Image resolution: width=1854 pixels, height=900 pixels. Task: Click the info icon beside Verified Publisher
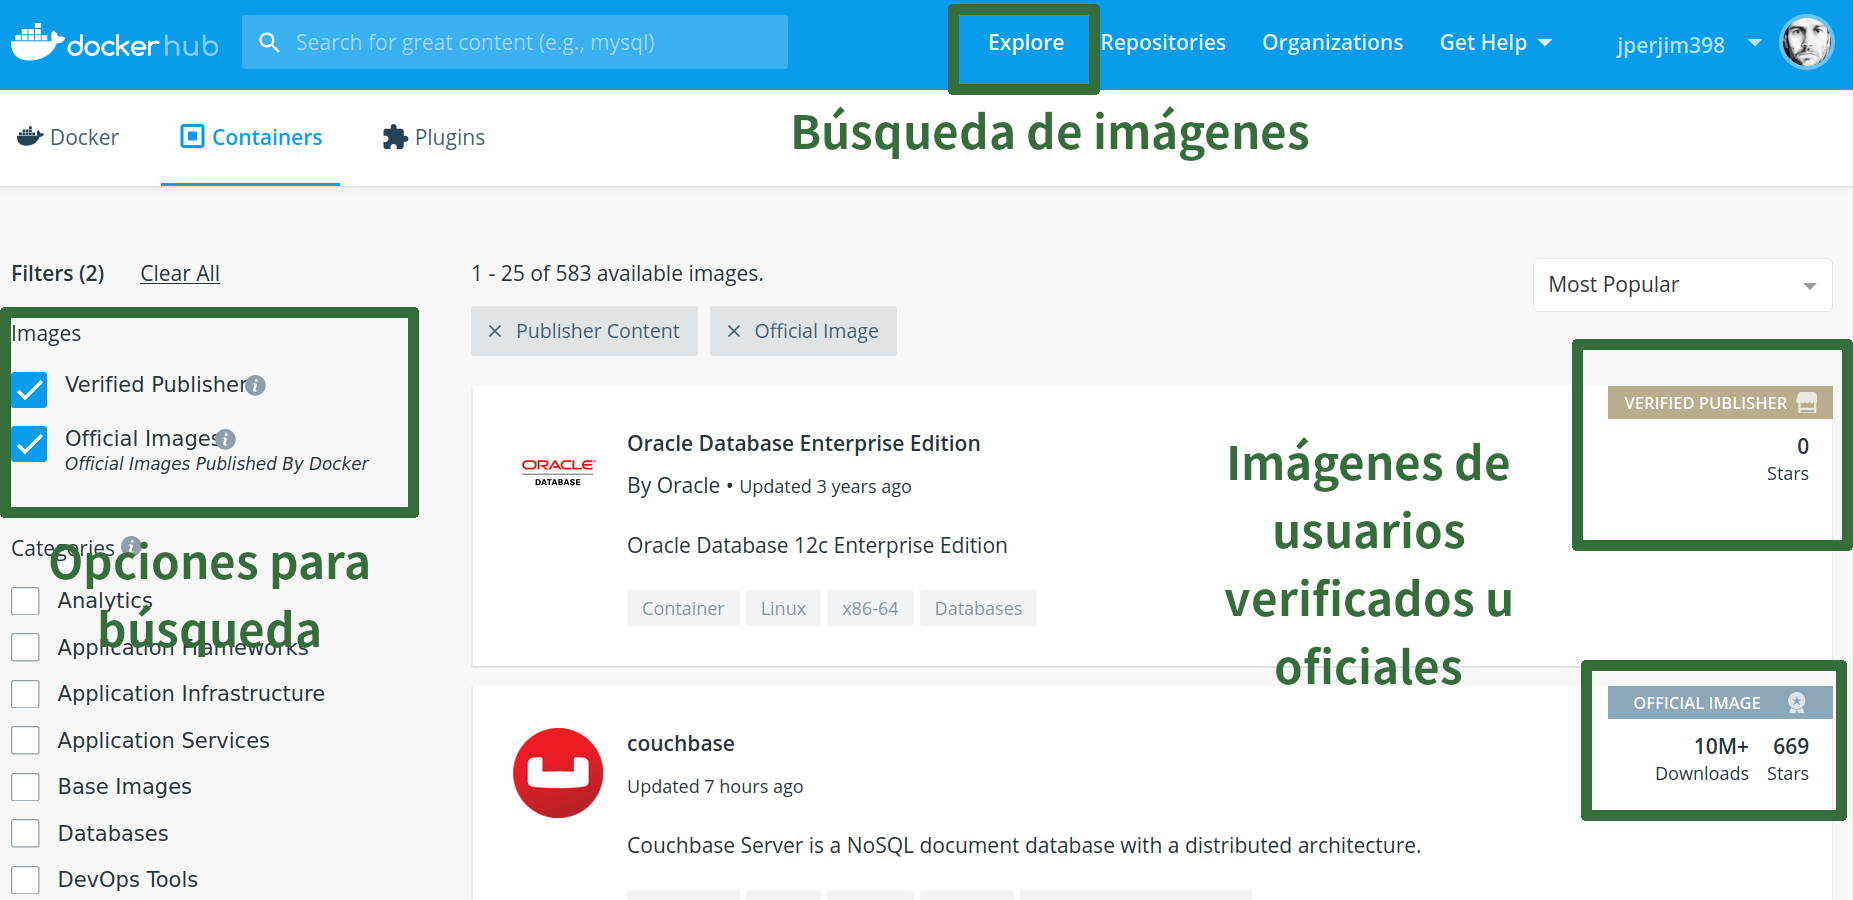click(256, 385)
